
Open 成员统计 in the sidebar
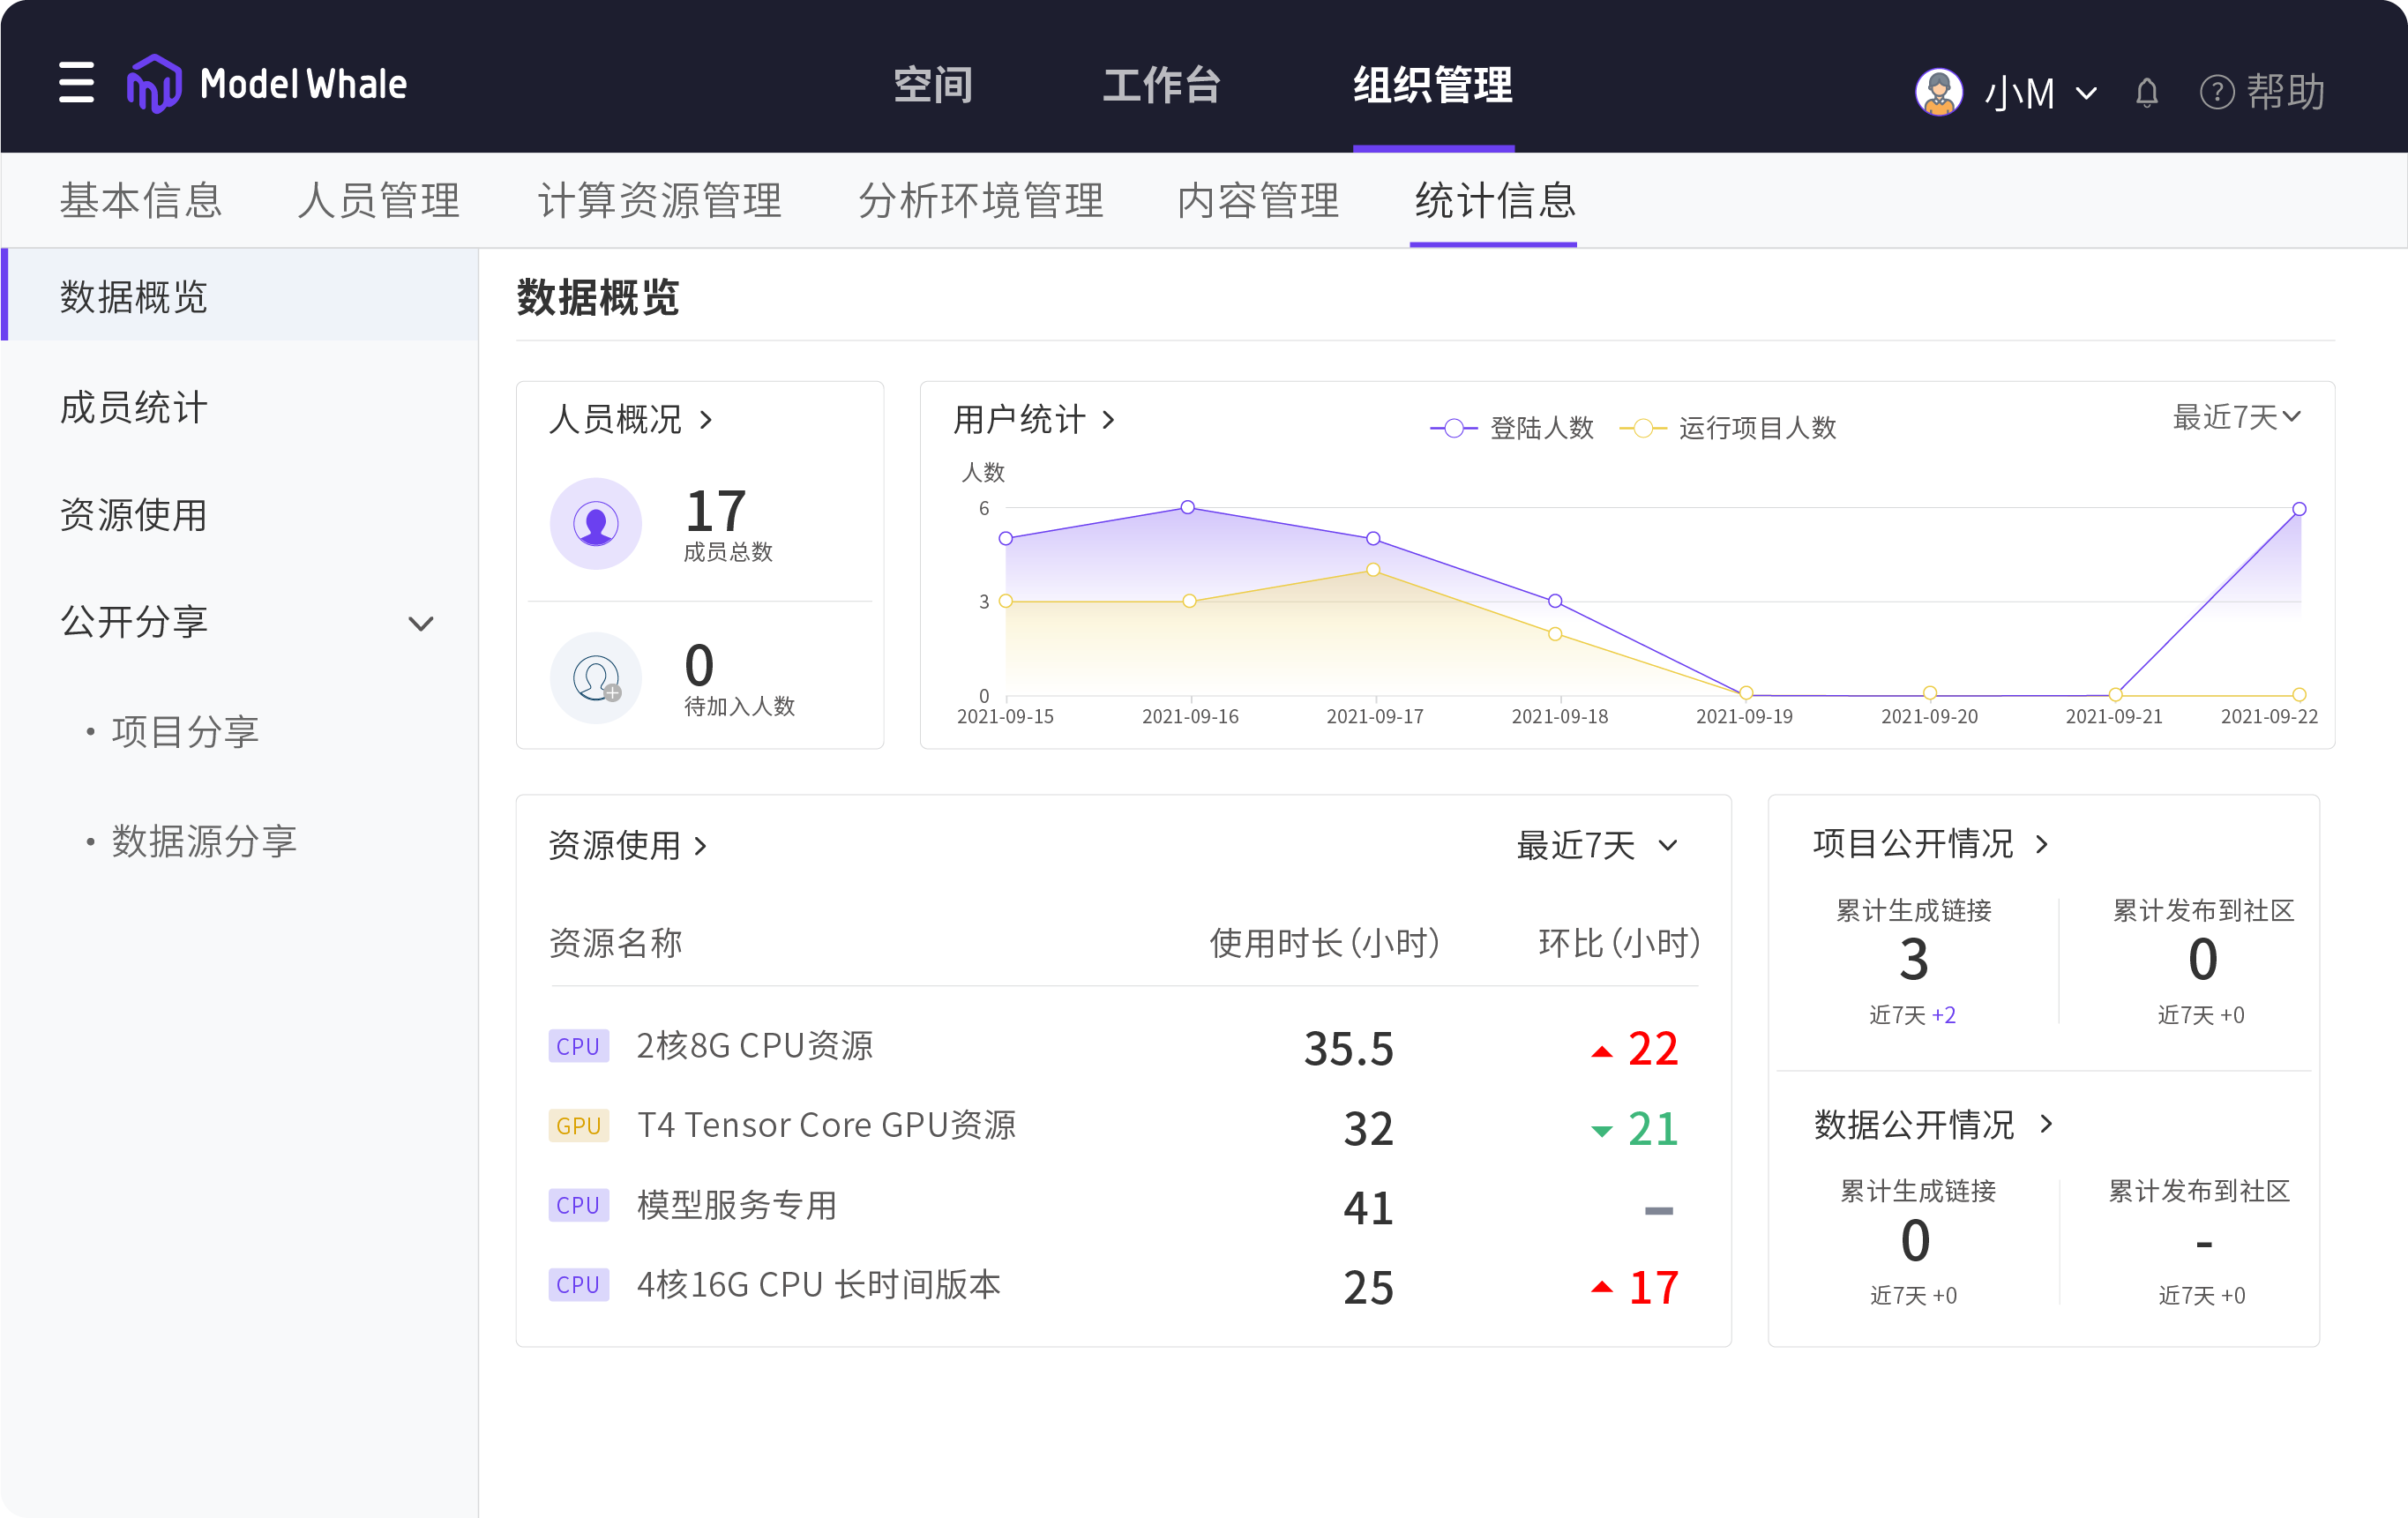134,407
